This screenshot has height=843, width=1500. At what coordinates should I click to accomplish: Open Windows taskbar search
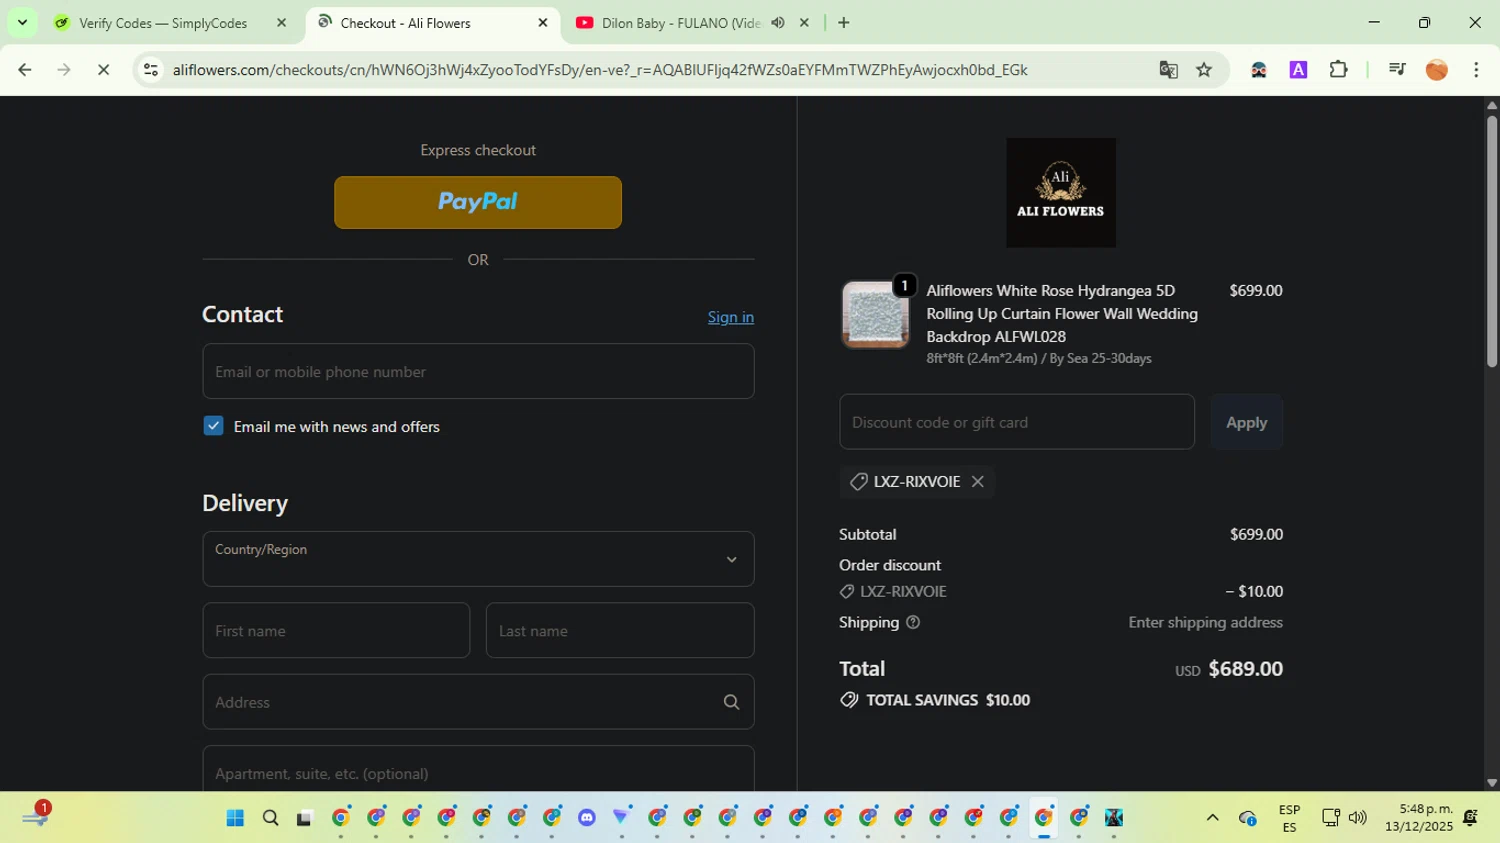[x=270, y=818]
